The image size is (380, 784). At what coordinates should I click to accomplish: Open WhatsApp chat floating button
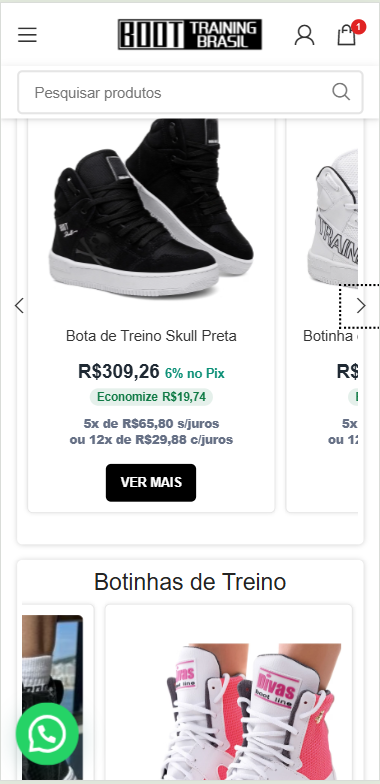[x=47, y=734]
